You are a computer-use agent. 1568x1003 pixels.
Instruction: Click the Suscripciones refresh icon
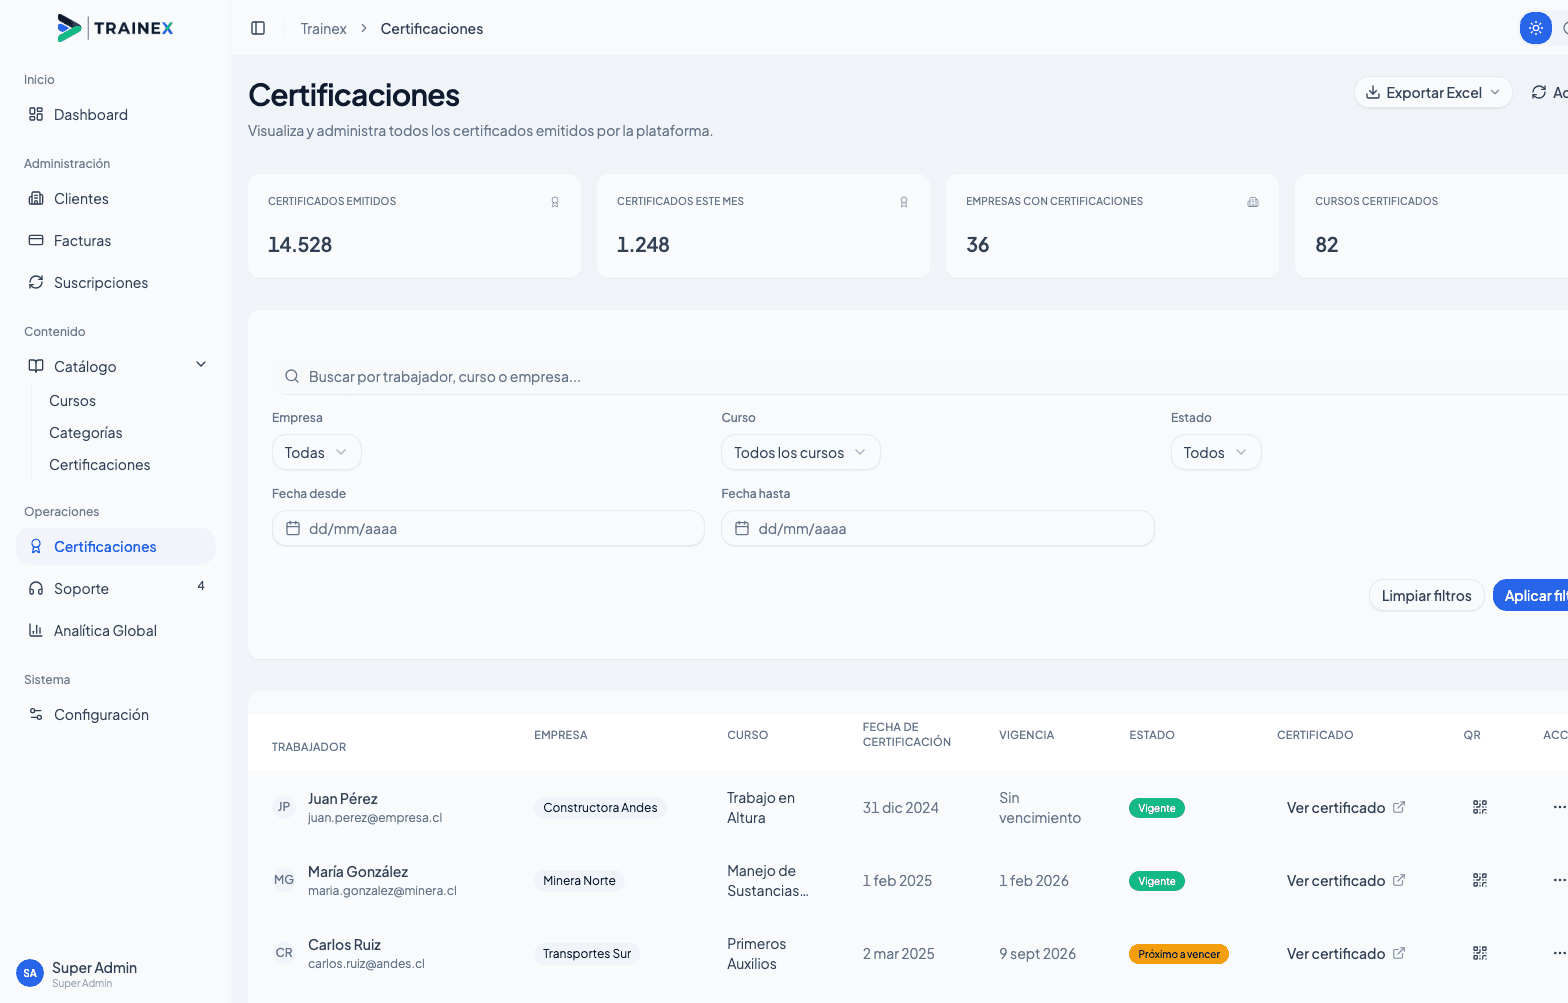click(x=36, y=282)
